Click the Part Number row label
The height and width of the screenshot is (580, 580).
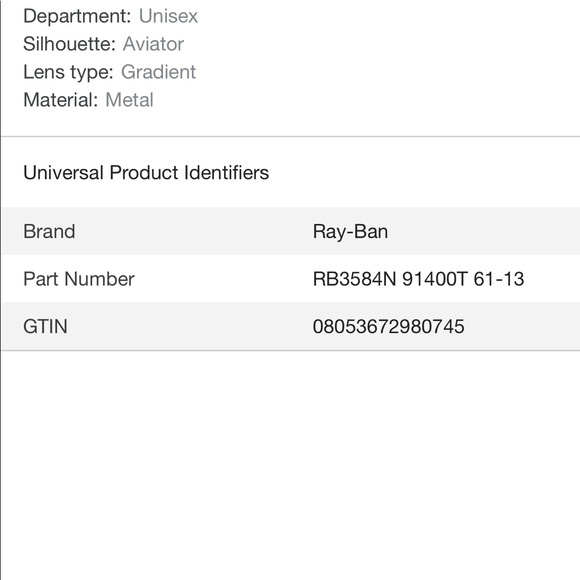79,279
